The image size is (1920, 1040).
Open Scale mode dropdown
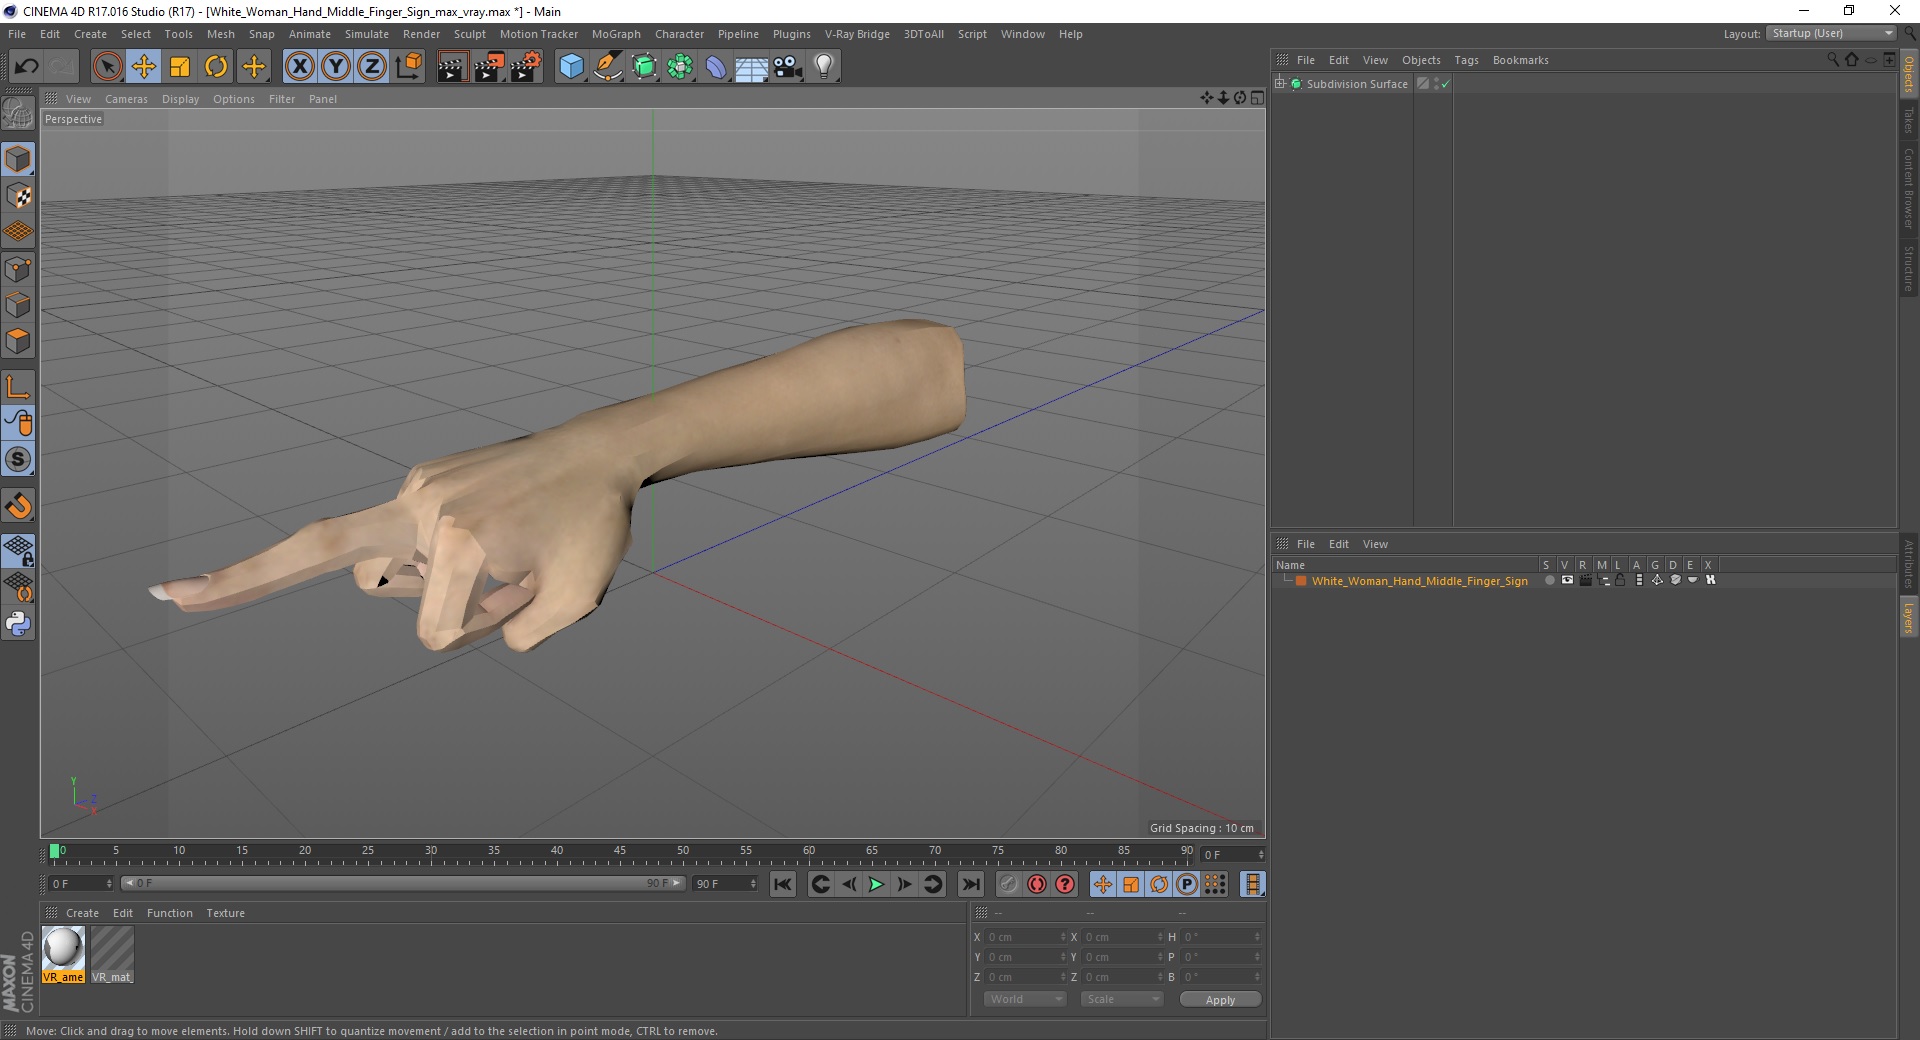[1121, 999]
